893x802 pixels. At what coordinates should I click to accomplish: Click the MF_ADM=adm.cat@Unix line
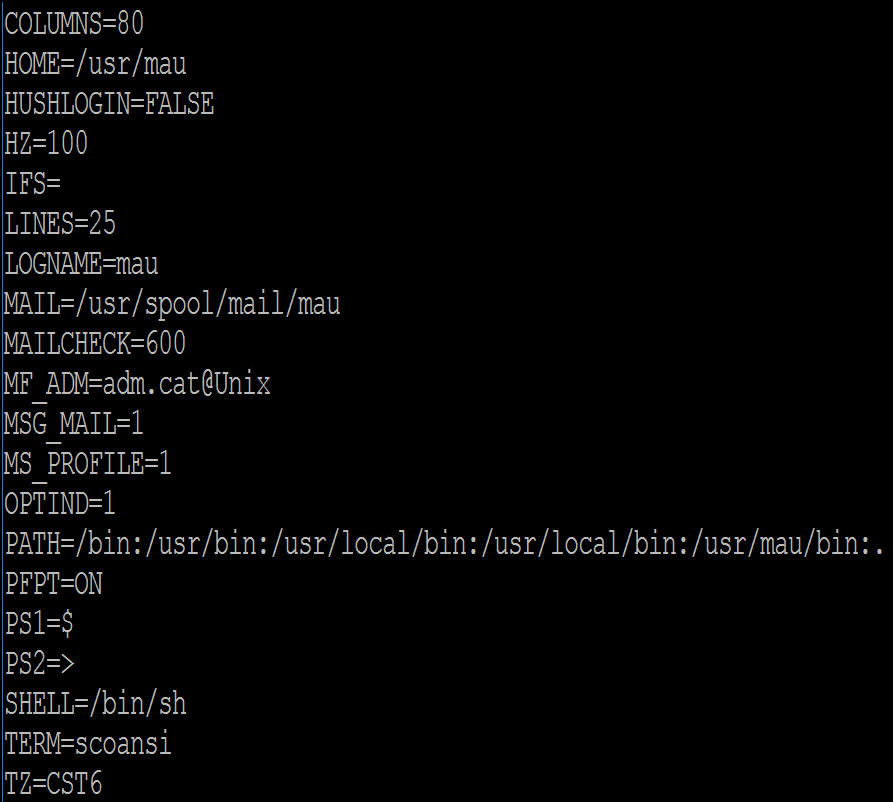click(137, 384)
